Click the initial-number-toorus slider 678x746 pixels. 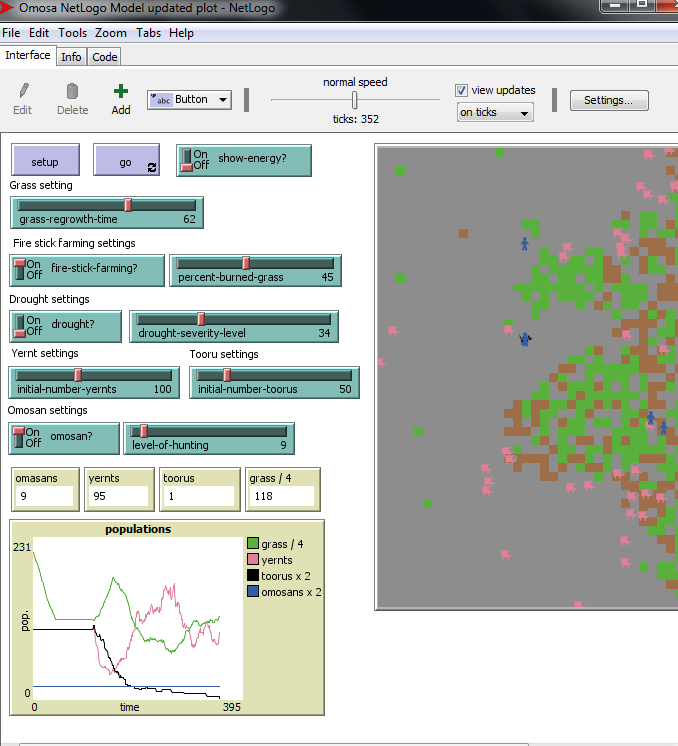(275, 383)
